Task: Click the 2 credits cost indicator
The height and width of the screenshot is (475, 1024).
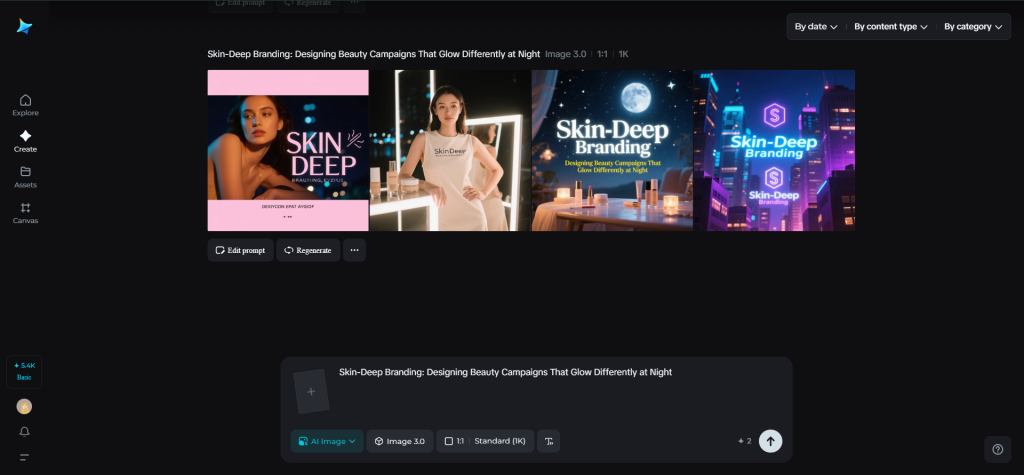Action: coord(744,441)
